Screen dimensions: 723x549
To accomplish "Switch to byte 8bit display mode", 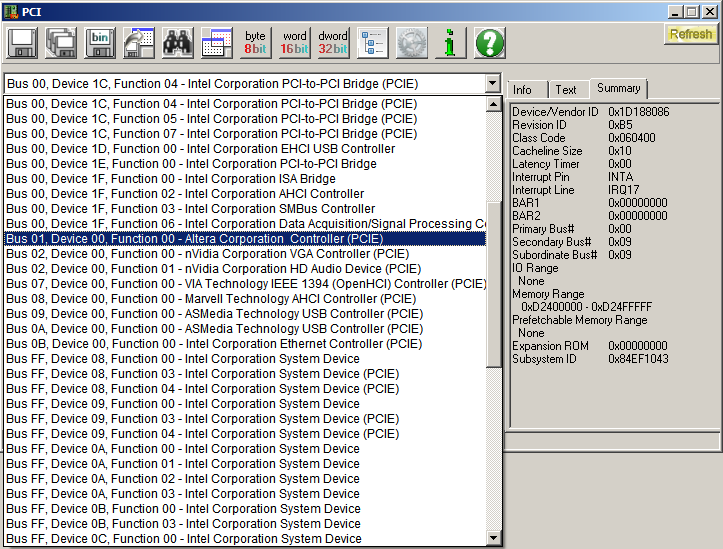I will tap(255, 42).
